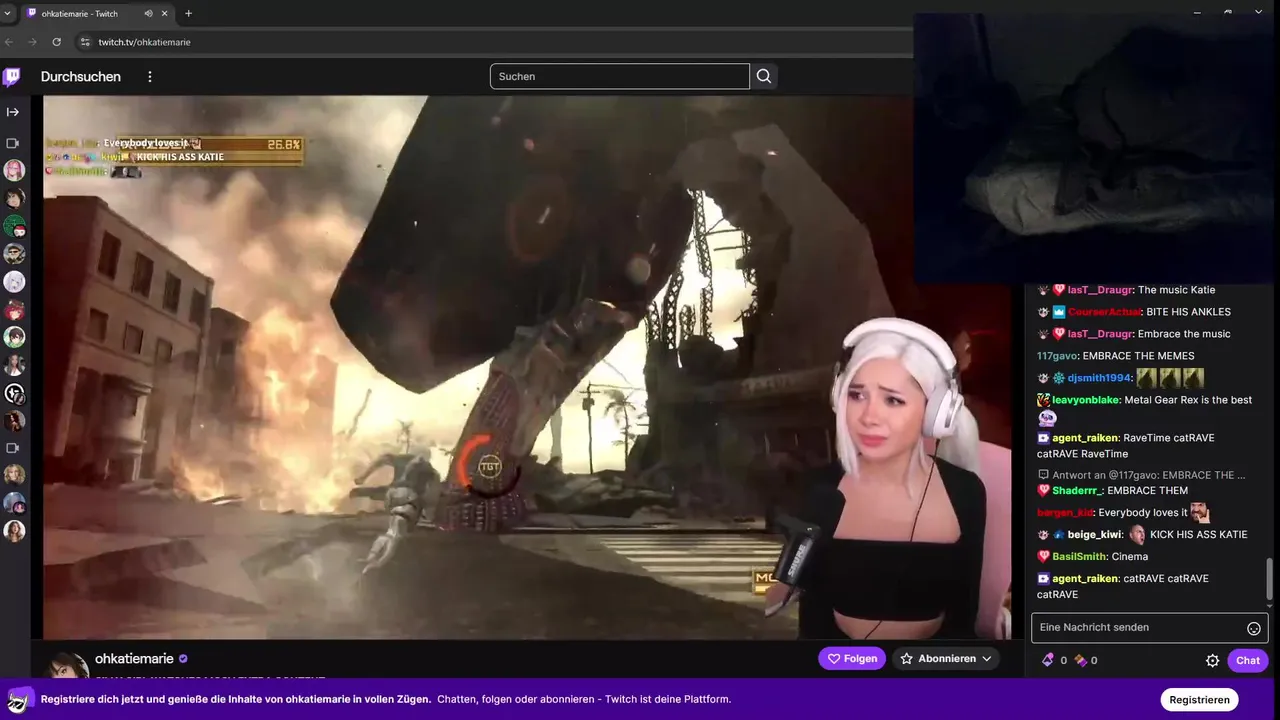Click the verified badge next to ohkatiemarie

click(x=183, y=659)
